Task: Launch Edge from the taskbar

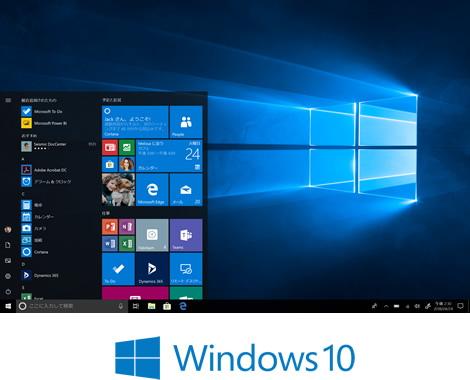Action: (183, 306)
